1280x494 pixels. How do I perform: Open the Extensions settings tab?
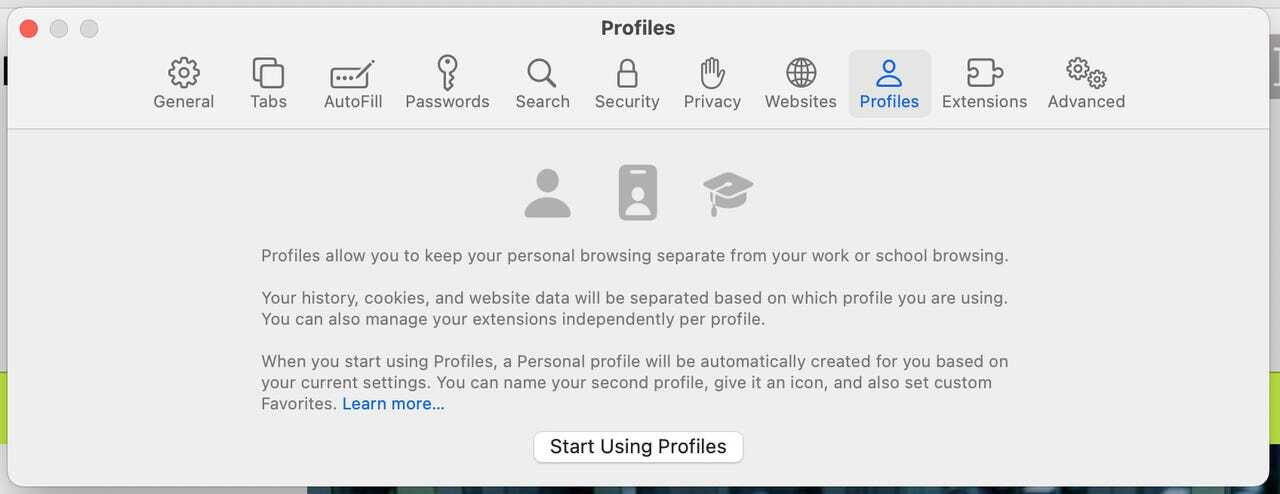(984, 83)
